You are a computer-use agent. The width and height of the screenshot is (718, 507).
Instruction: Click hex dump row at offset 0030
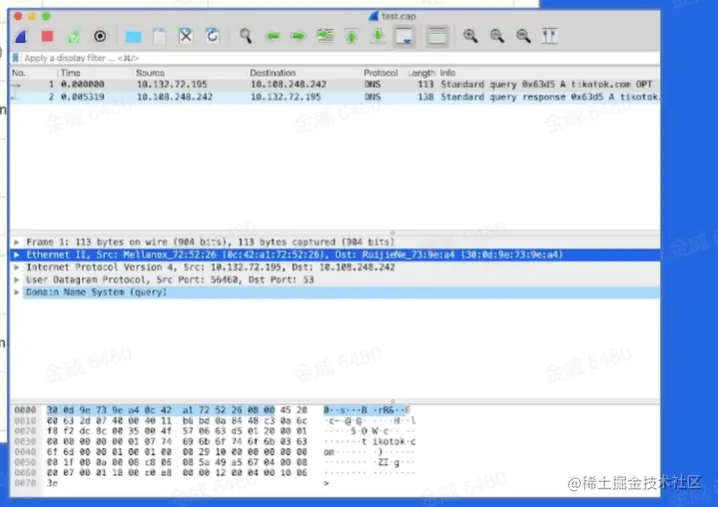[177, 442]
